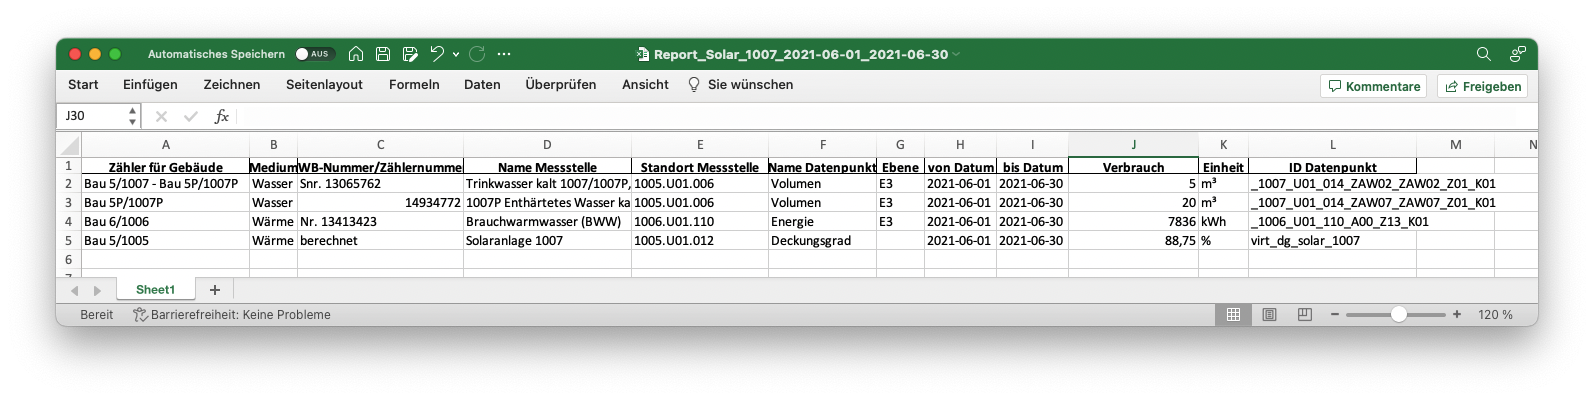
Task: Select row 3 header
Action: click(x=68, y=203)
